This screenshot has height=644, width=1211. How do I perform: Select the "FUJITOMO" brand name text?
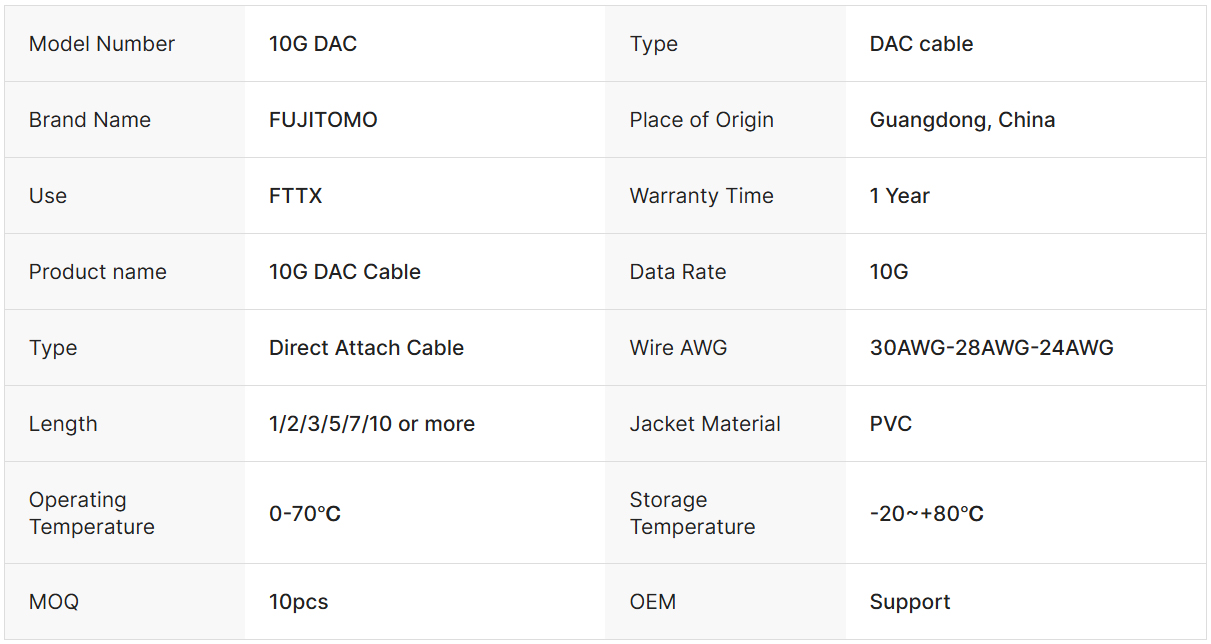[323, 120]
